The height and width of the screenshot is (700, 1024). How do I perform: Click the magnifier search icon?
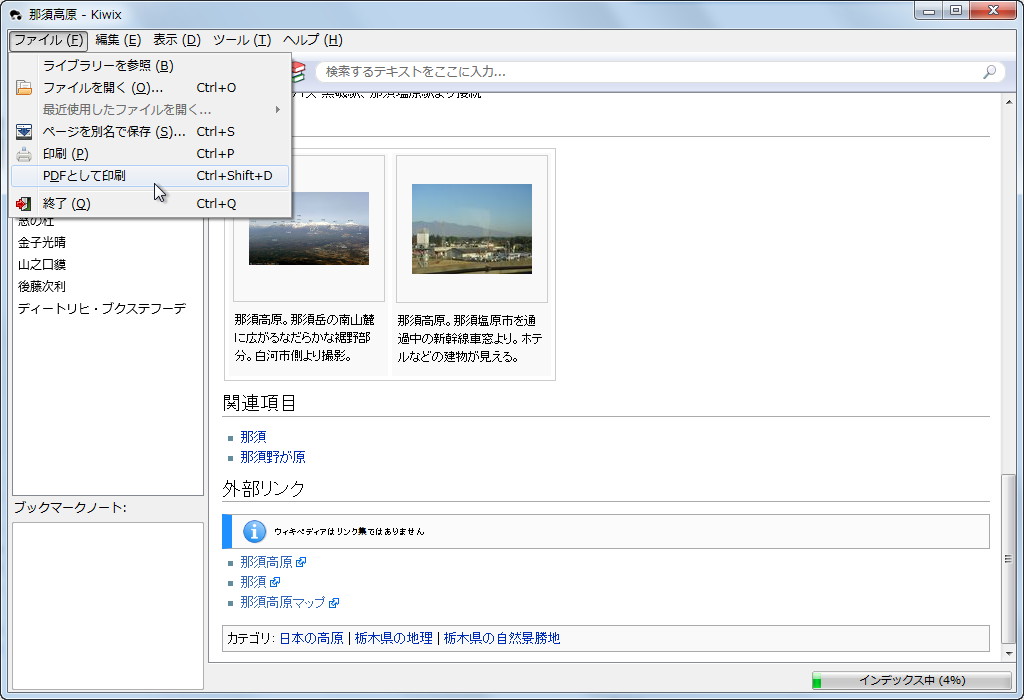(988, 71)
